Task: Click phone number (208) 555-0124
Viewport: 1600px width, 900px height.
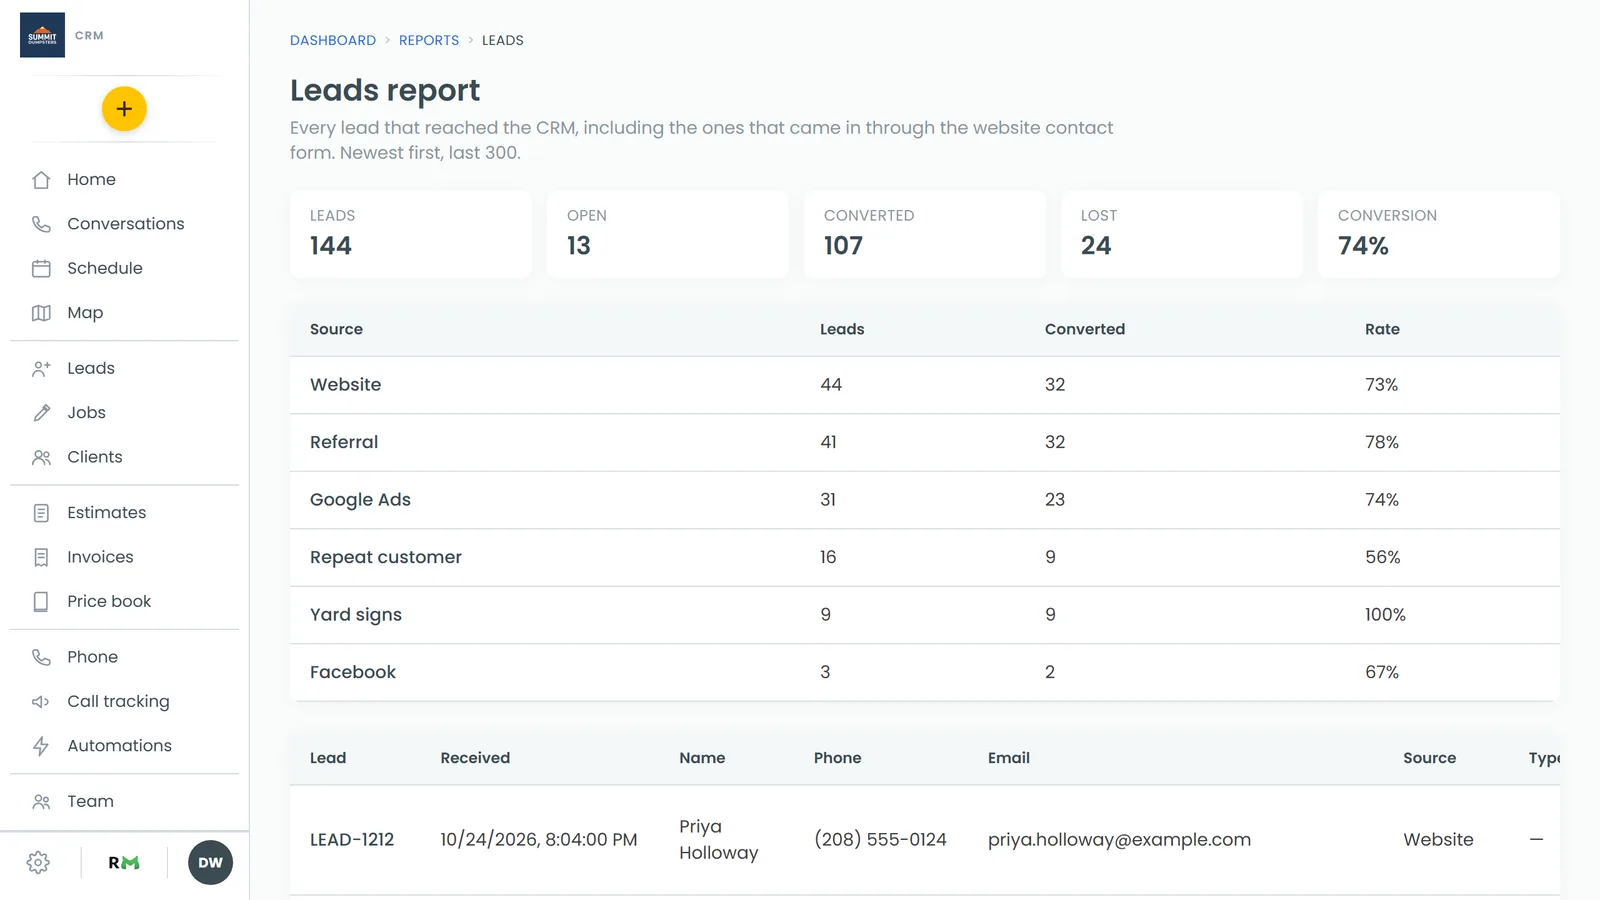Action: pos(880,840)
